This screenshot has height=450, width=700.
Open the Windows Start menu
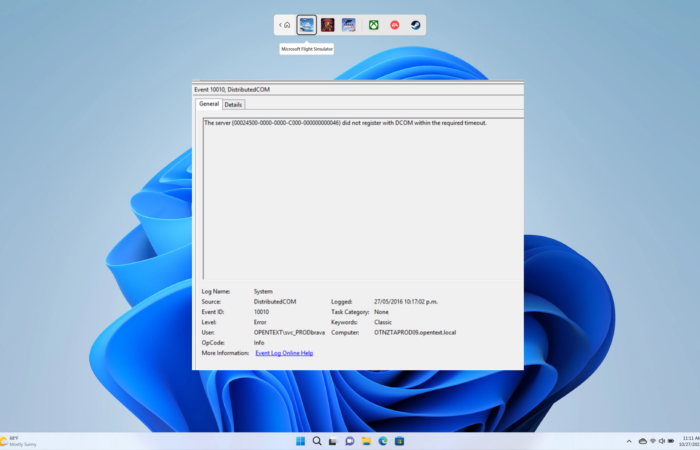(300, 441)
